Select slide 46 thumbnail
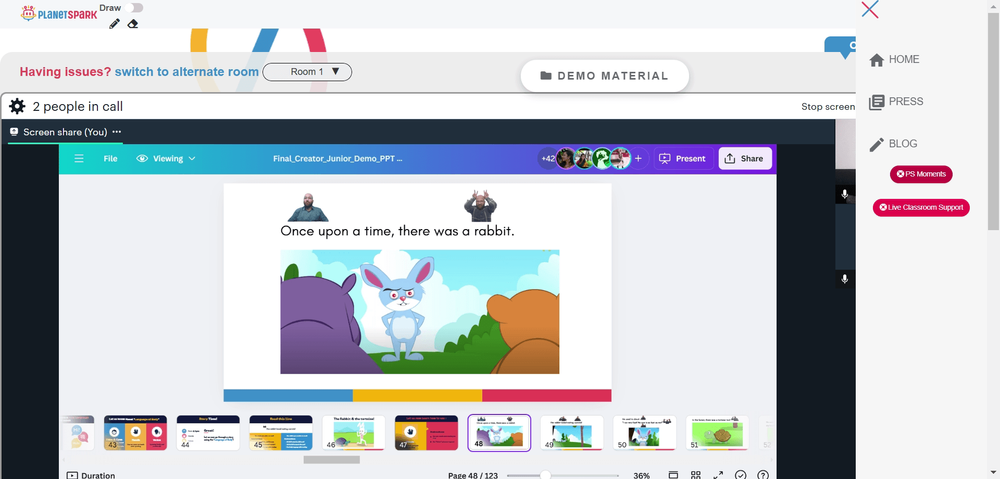This screenshot has height=479, width=1000. (x=353, y=432)
